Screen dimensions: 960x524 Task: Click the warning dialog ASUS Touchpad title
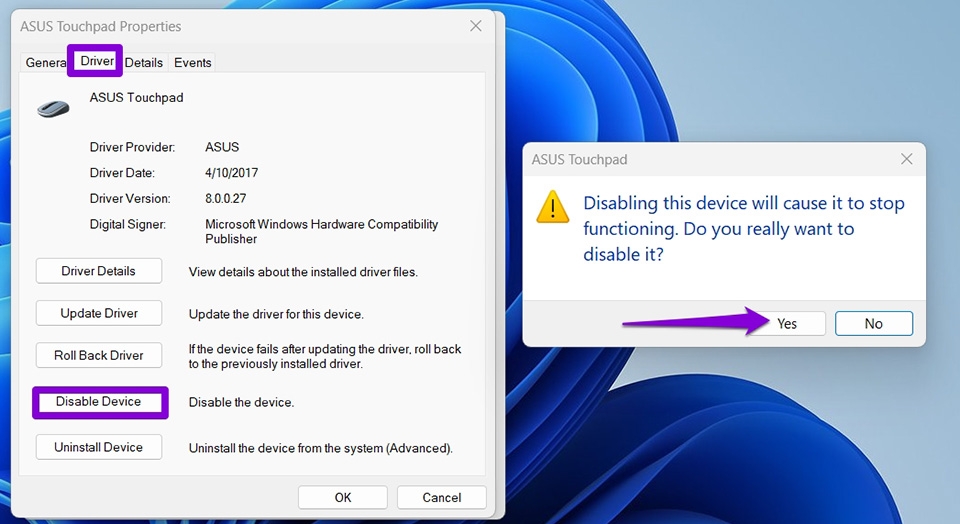click(579, 159)
